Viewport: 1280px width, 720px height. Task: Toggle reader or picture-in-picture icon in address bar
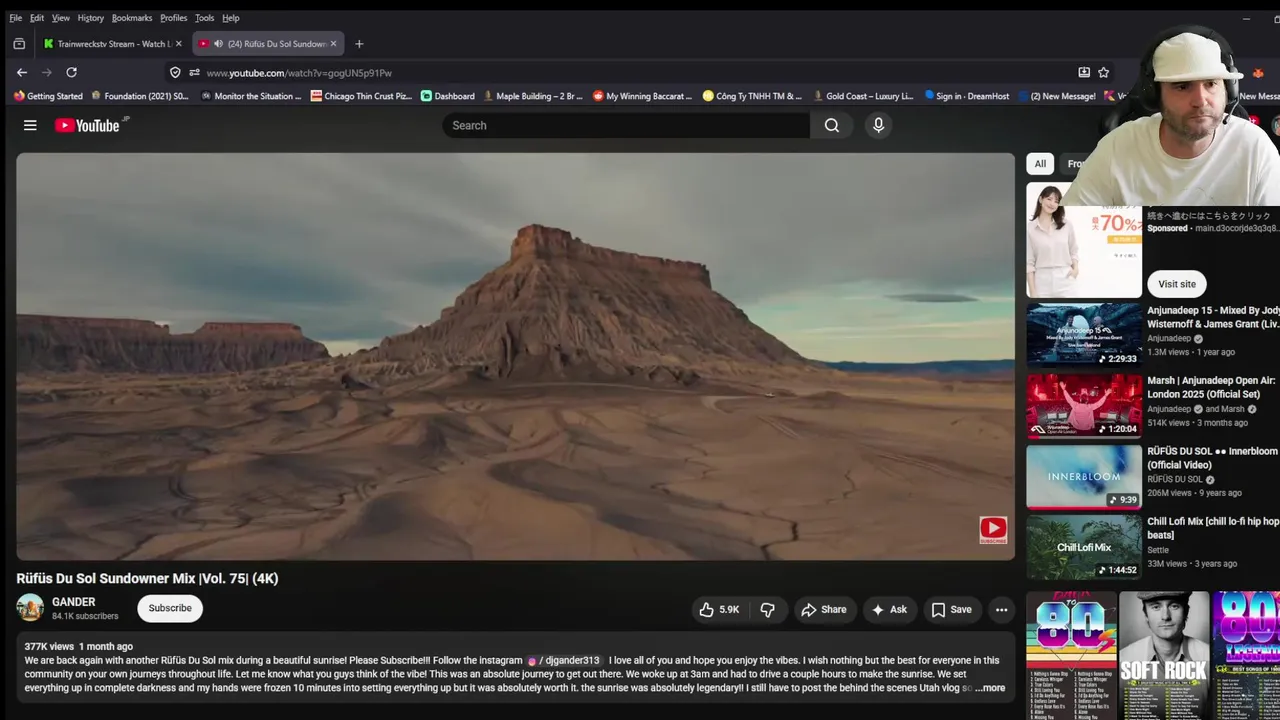coord(1084,72)
